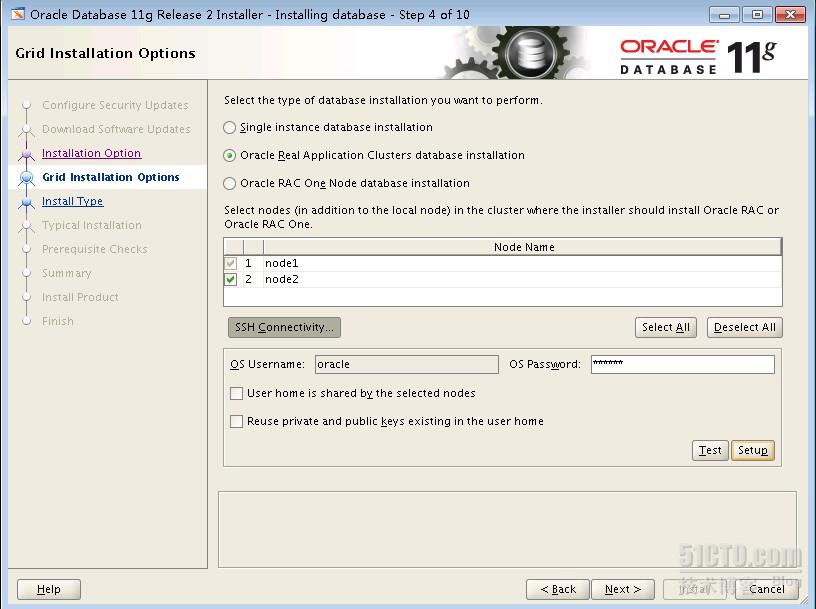Go Back to previous step
This screenshot has height=609, width=816.
[x=558, y=589]
